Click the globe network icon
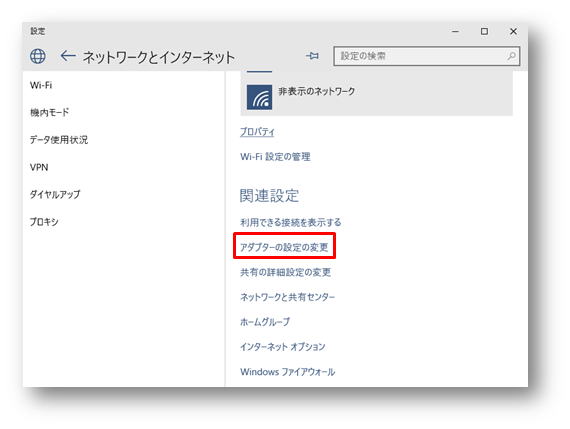Screen dimensions: 570x429 [38, 56]
